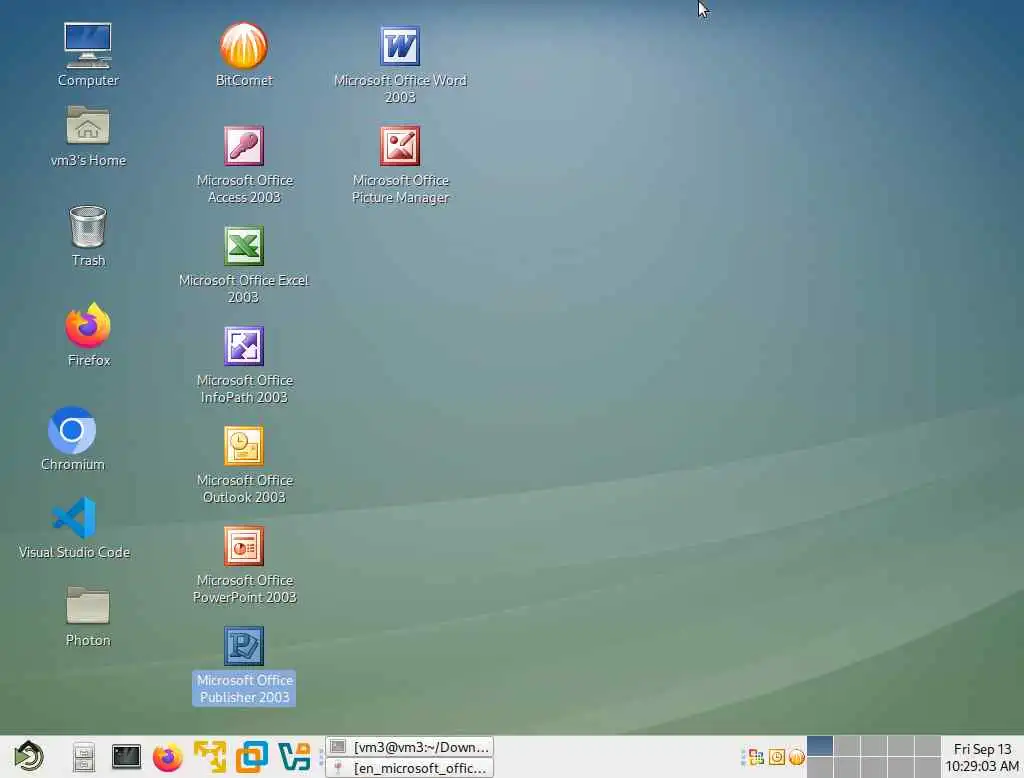Screen dimensions: 1024x778
Task: Switch to the vm3@vm3:~/Down... terminal window
Action: click(409, 747)
